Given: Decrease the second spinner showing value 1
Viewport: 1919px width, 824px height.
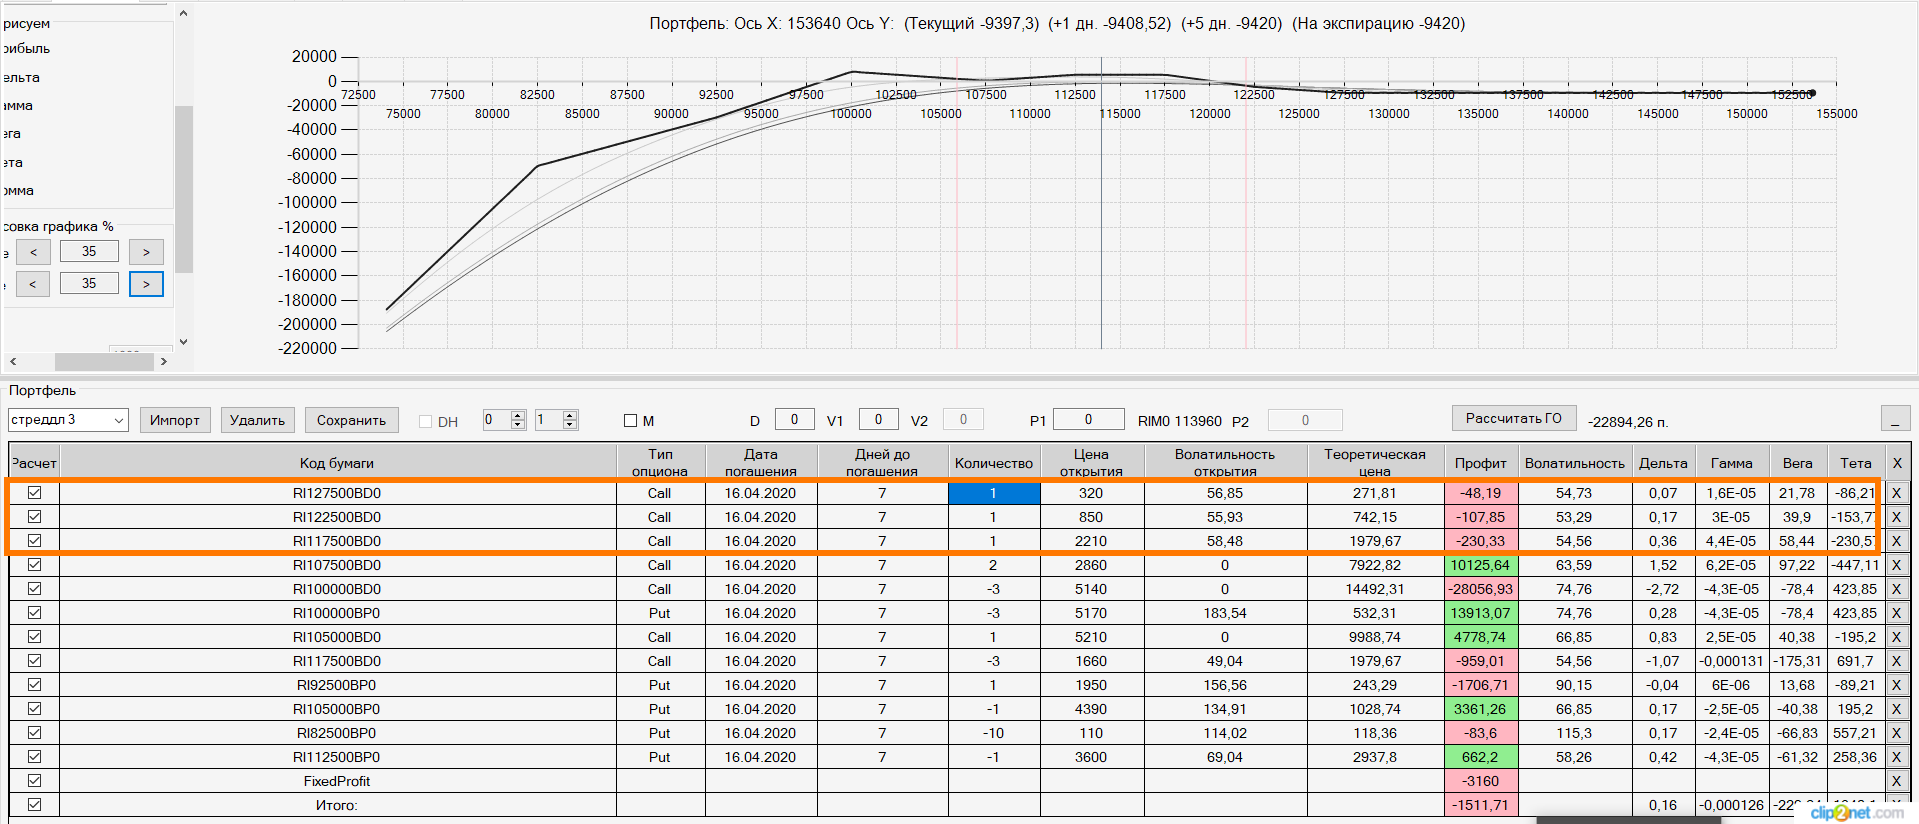Looking at the screenshot, I should tap(570, 425).
